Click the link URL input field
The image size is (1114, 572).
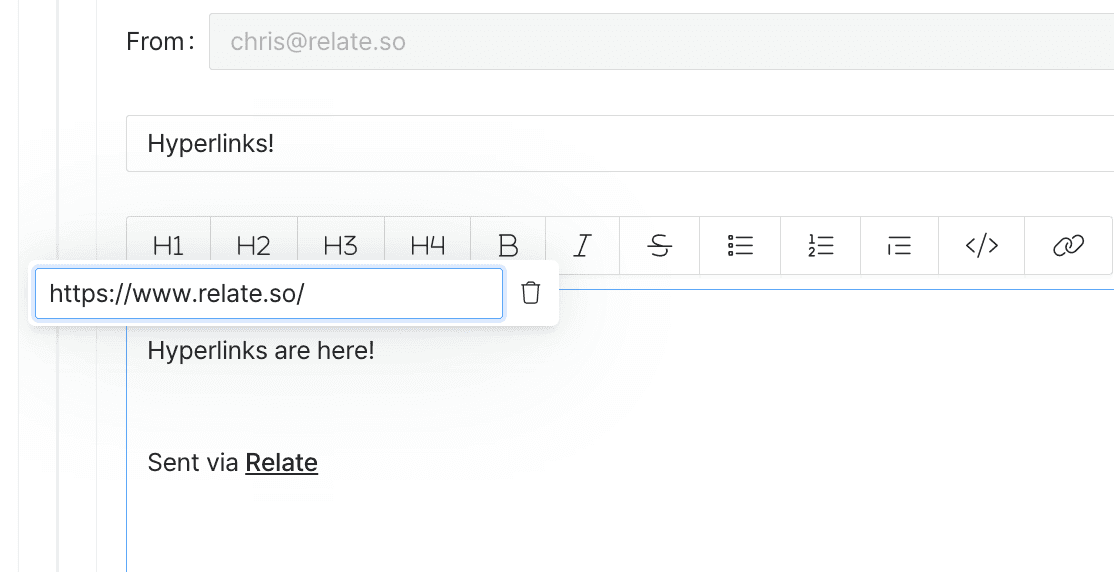269,293
